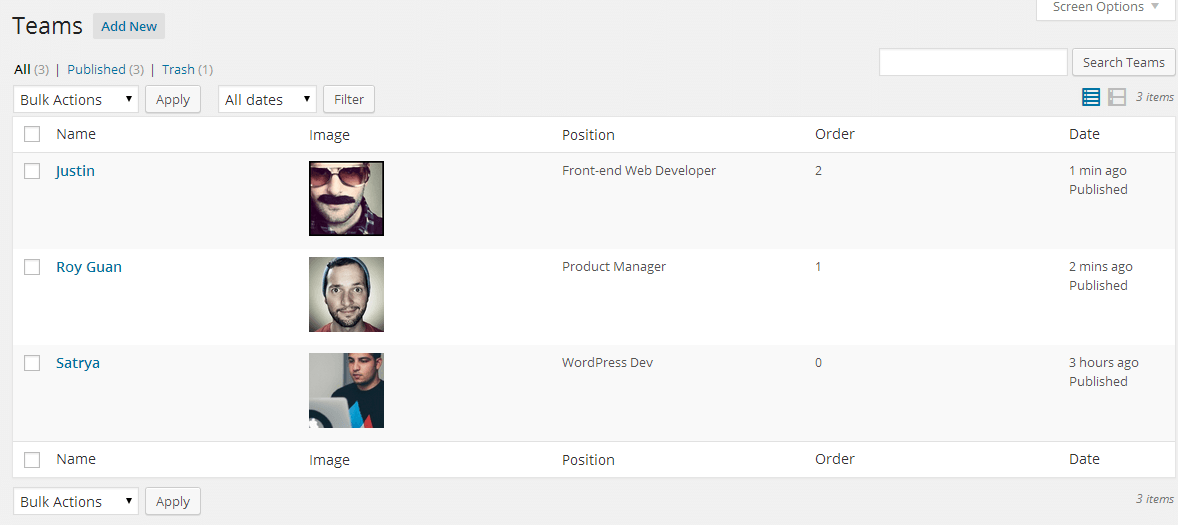
Task: Toggle select-all checkbox in table header
Action: 32,134
